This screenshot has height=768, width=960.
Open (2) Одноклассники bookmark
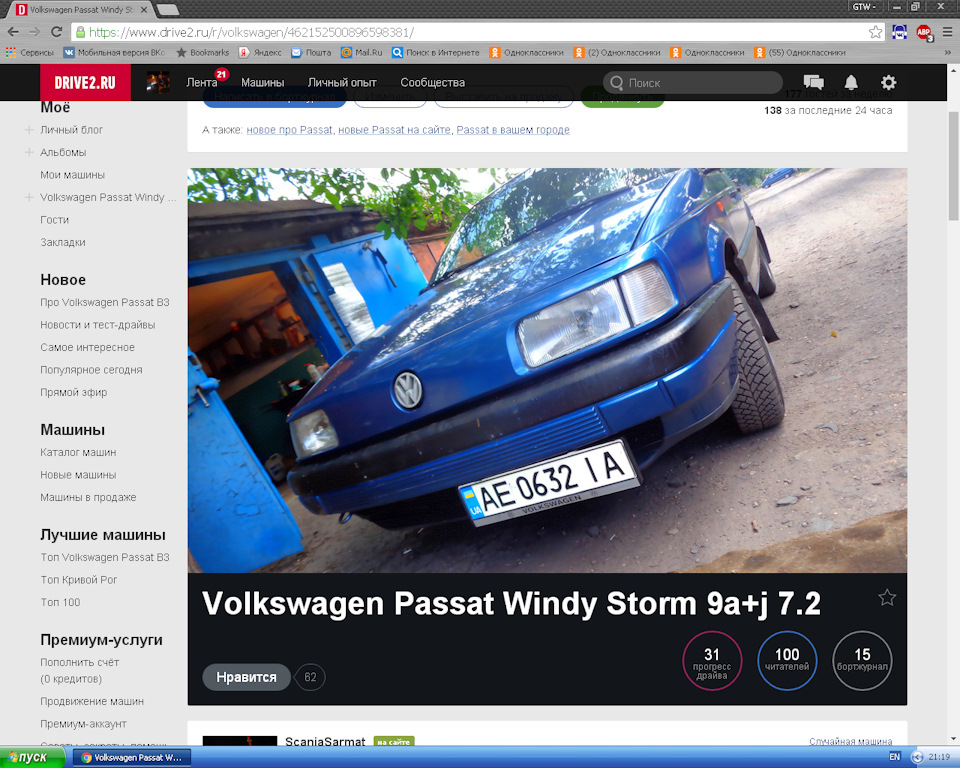click(x=617, y=53)
